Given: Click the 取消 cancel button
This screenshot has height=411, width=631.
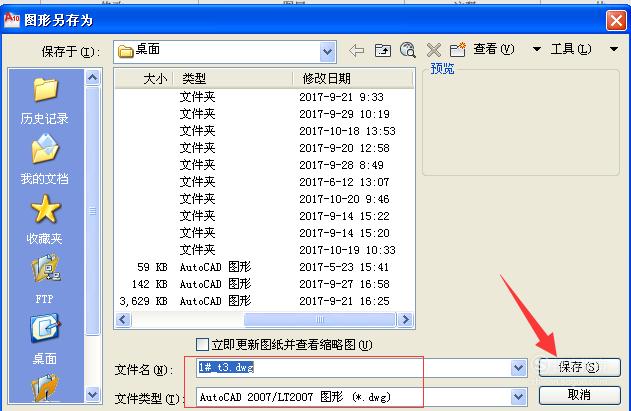Looking at the screenshot, I should (579, 395).
